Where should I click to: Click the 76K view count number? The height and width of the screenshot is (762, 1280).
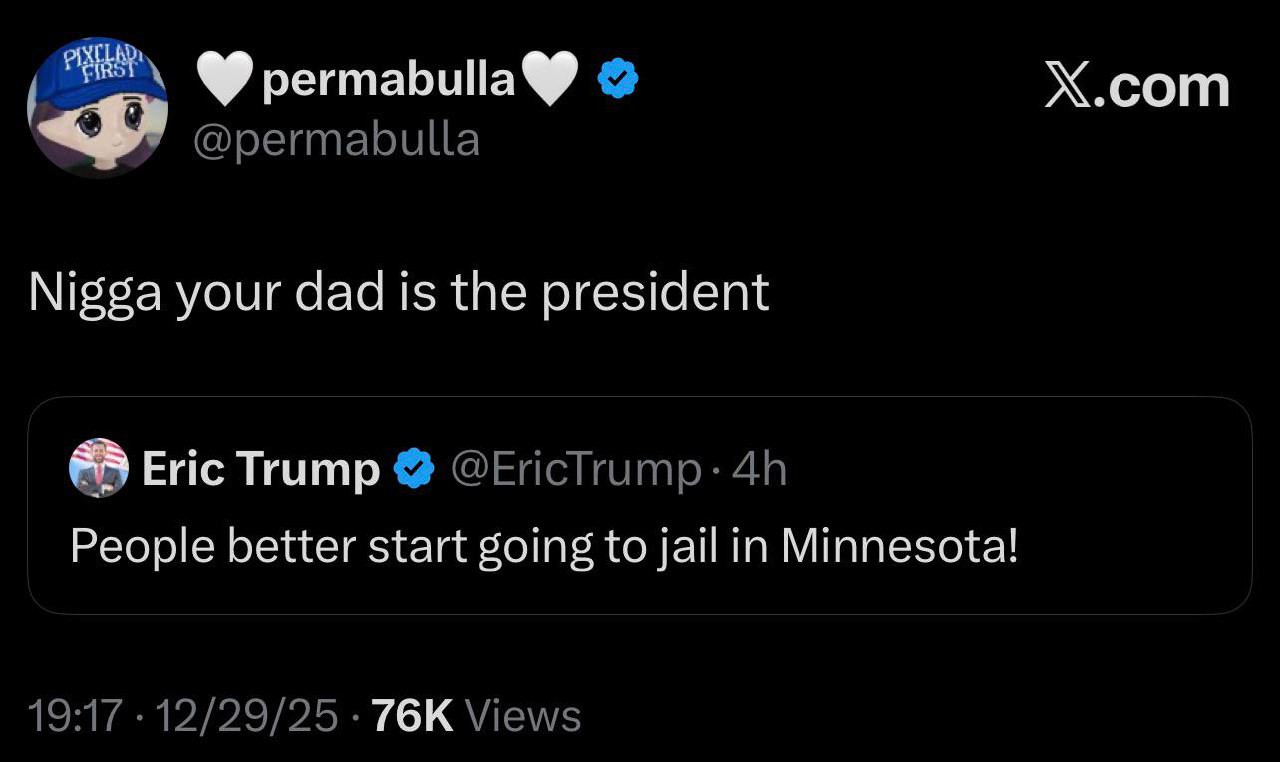(412, 716)
